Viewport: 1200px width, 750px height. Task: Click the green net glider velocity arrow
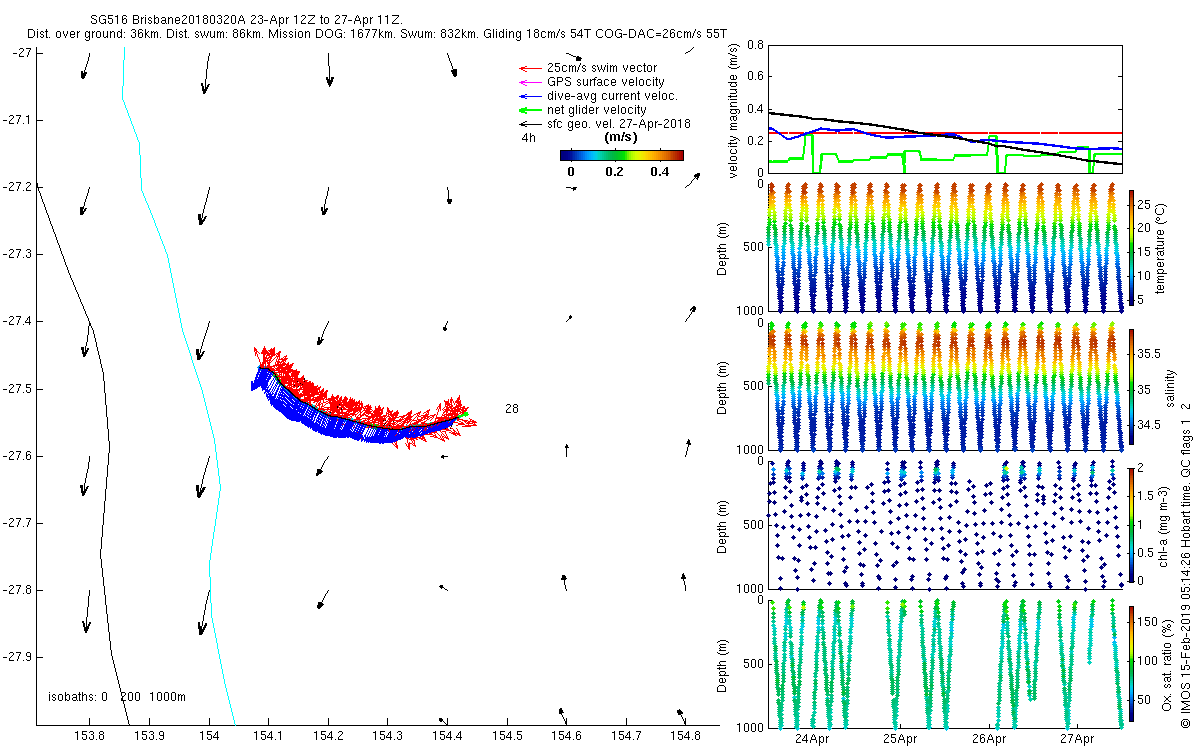pos(528,110)
